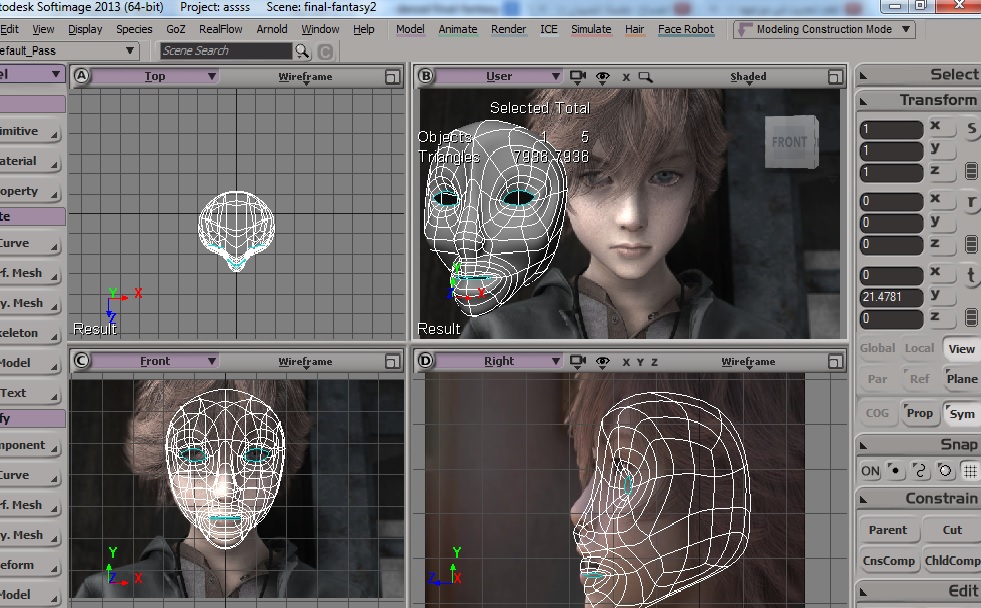
Task: Open the Top view selector dropdown
Action: point(155,76)
